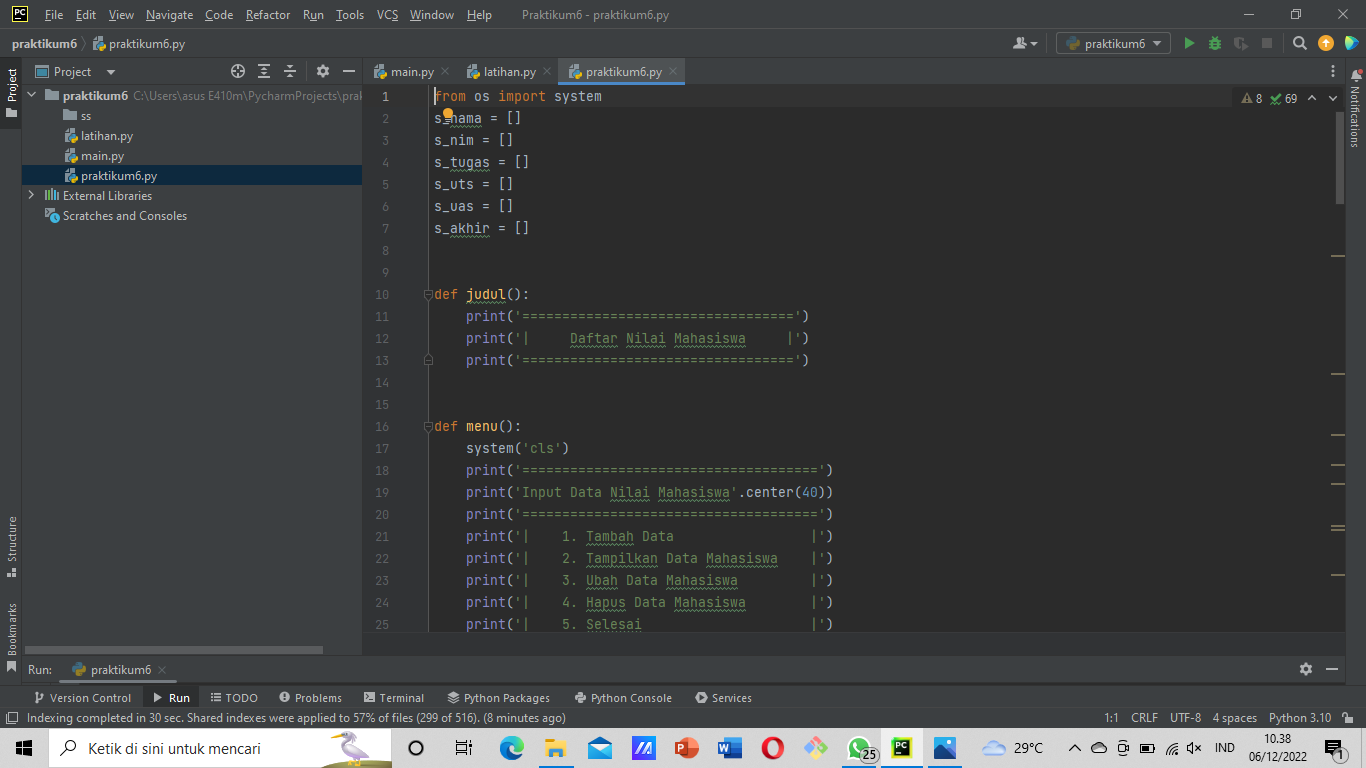The width and height of the screenshot is (1366, 768).
Task: Collapse praktikum6 project root folder
Action: [31, 96]
